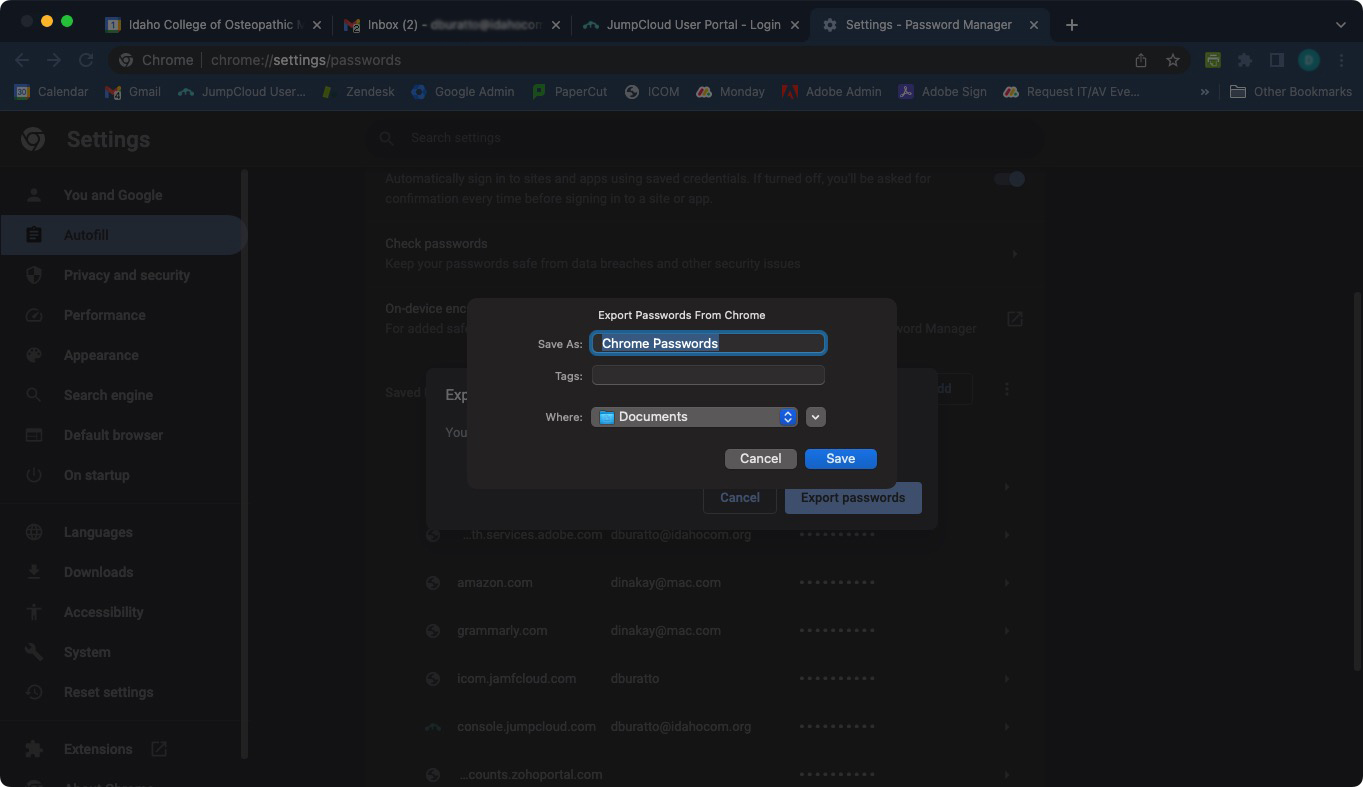Show more bookmarks with the double chevron

[1205, 91]
